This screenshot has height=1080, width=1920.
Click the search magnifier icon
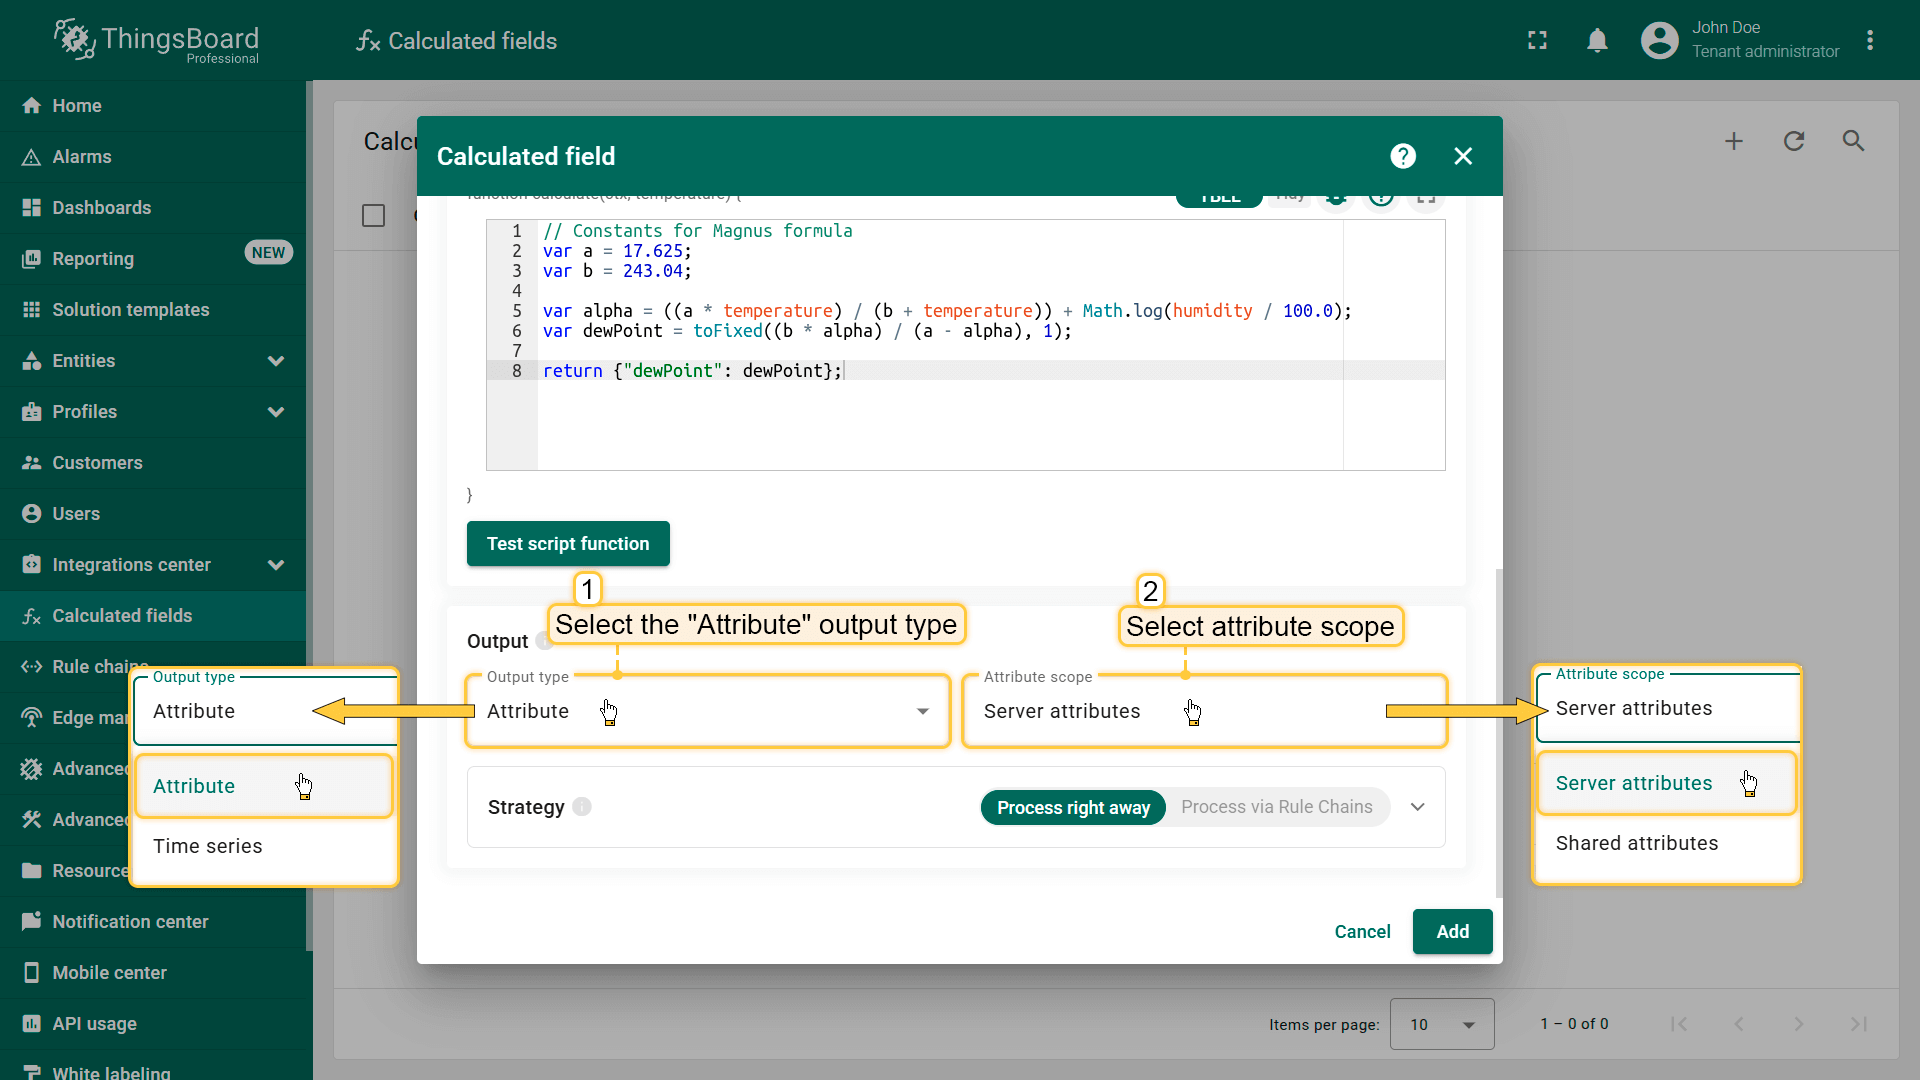pos(1853,141)
